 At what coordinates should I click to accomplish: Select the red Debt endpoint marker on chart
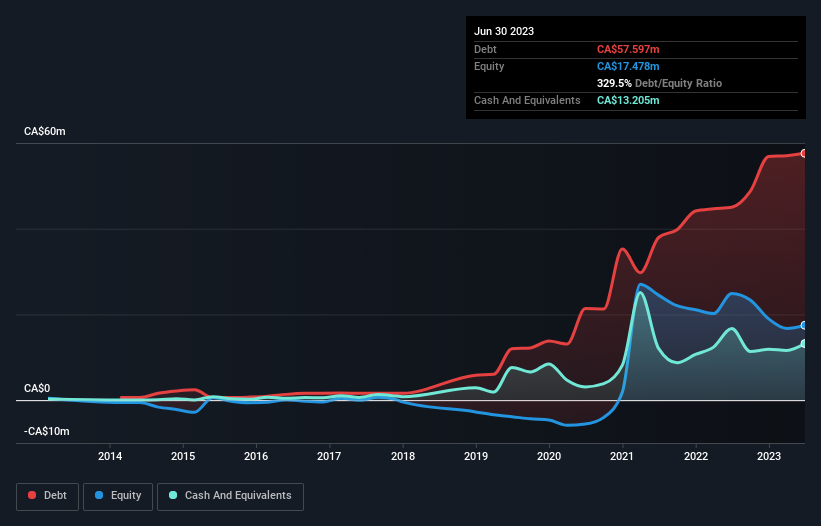pyautogui.click(x=804, y=153)
